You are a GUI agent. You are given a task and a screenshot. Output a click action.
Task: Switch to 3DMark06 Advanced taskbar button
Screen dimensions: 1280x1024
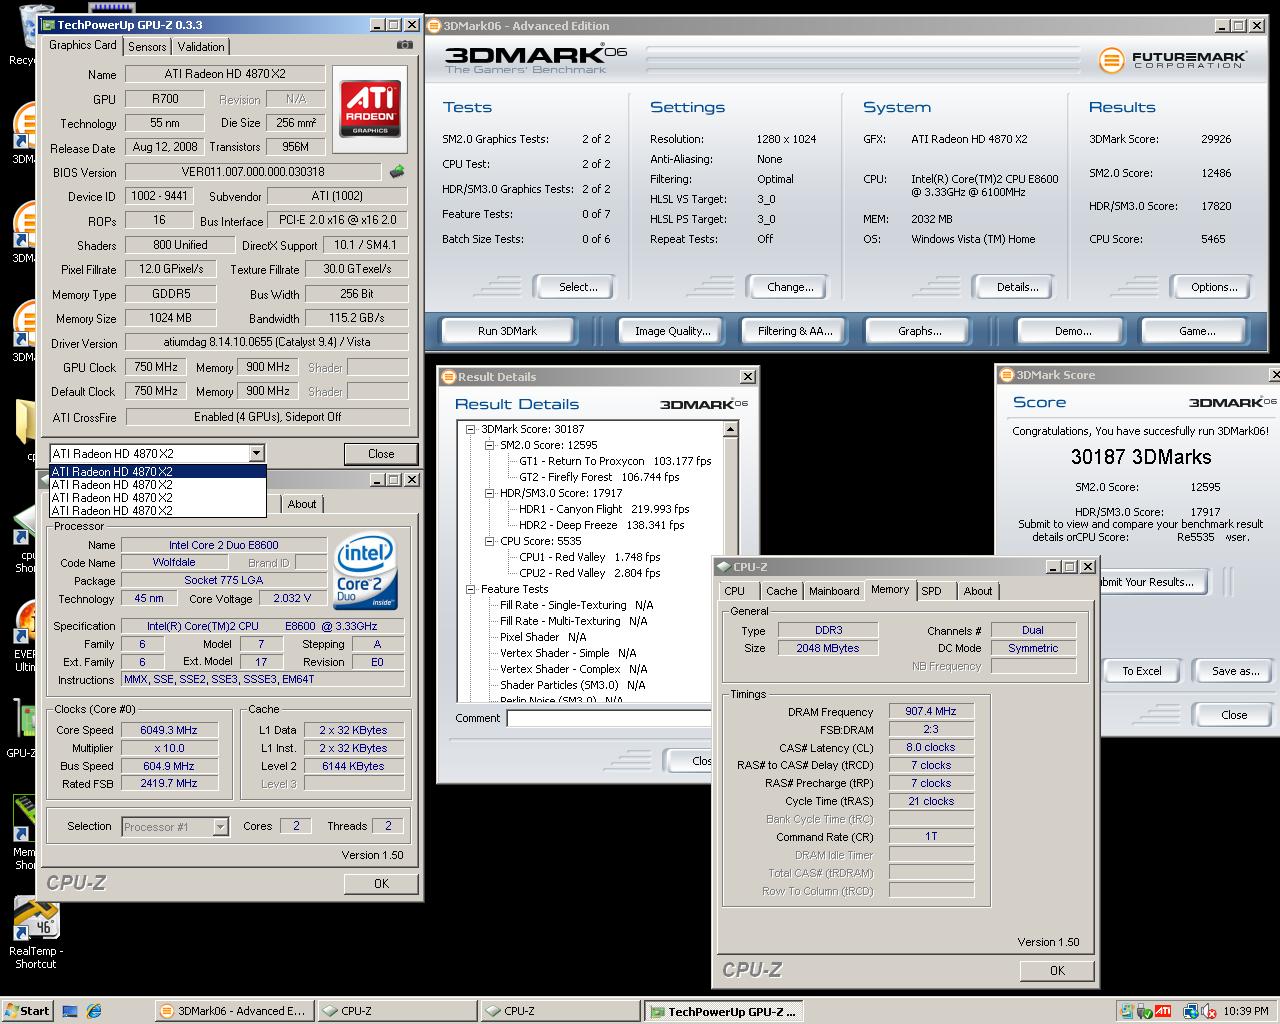233,1011
